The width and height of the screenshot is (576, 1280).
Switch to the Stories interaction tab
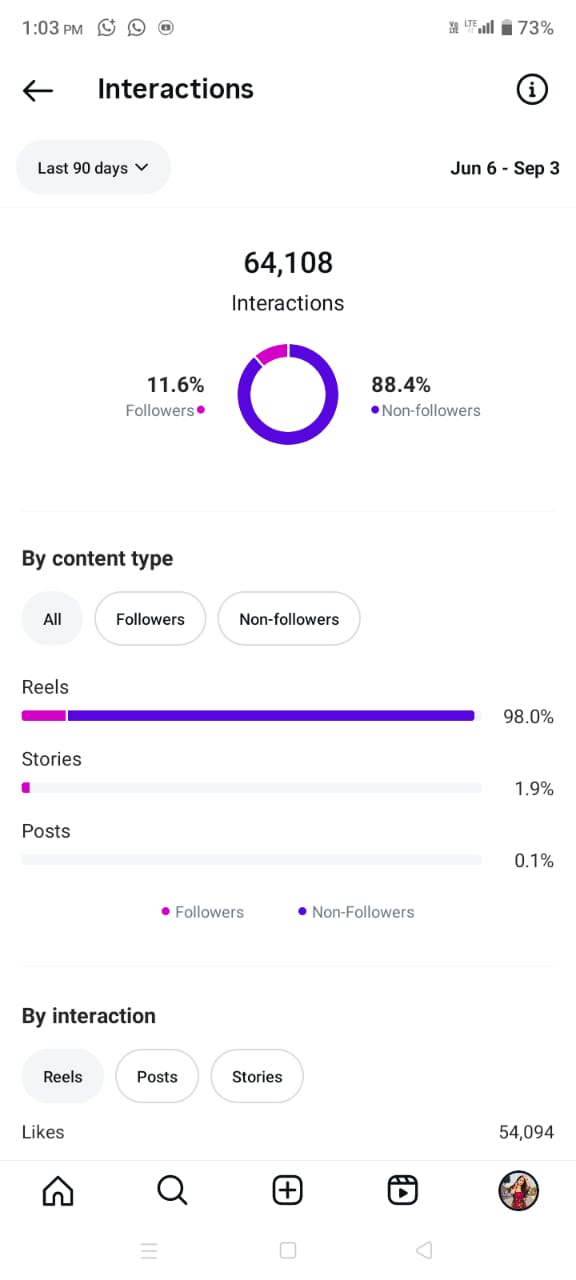coord(257,1077)
